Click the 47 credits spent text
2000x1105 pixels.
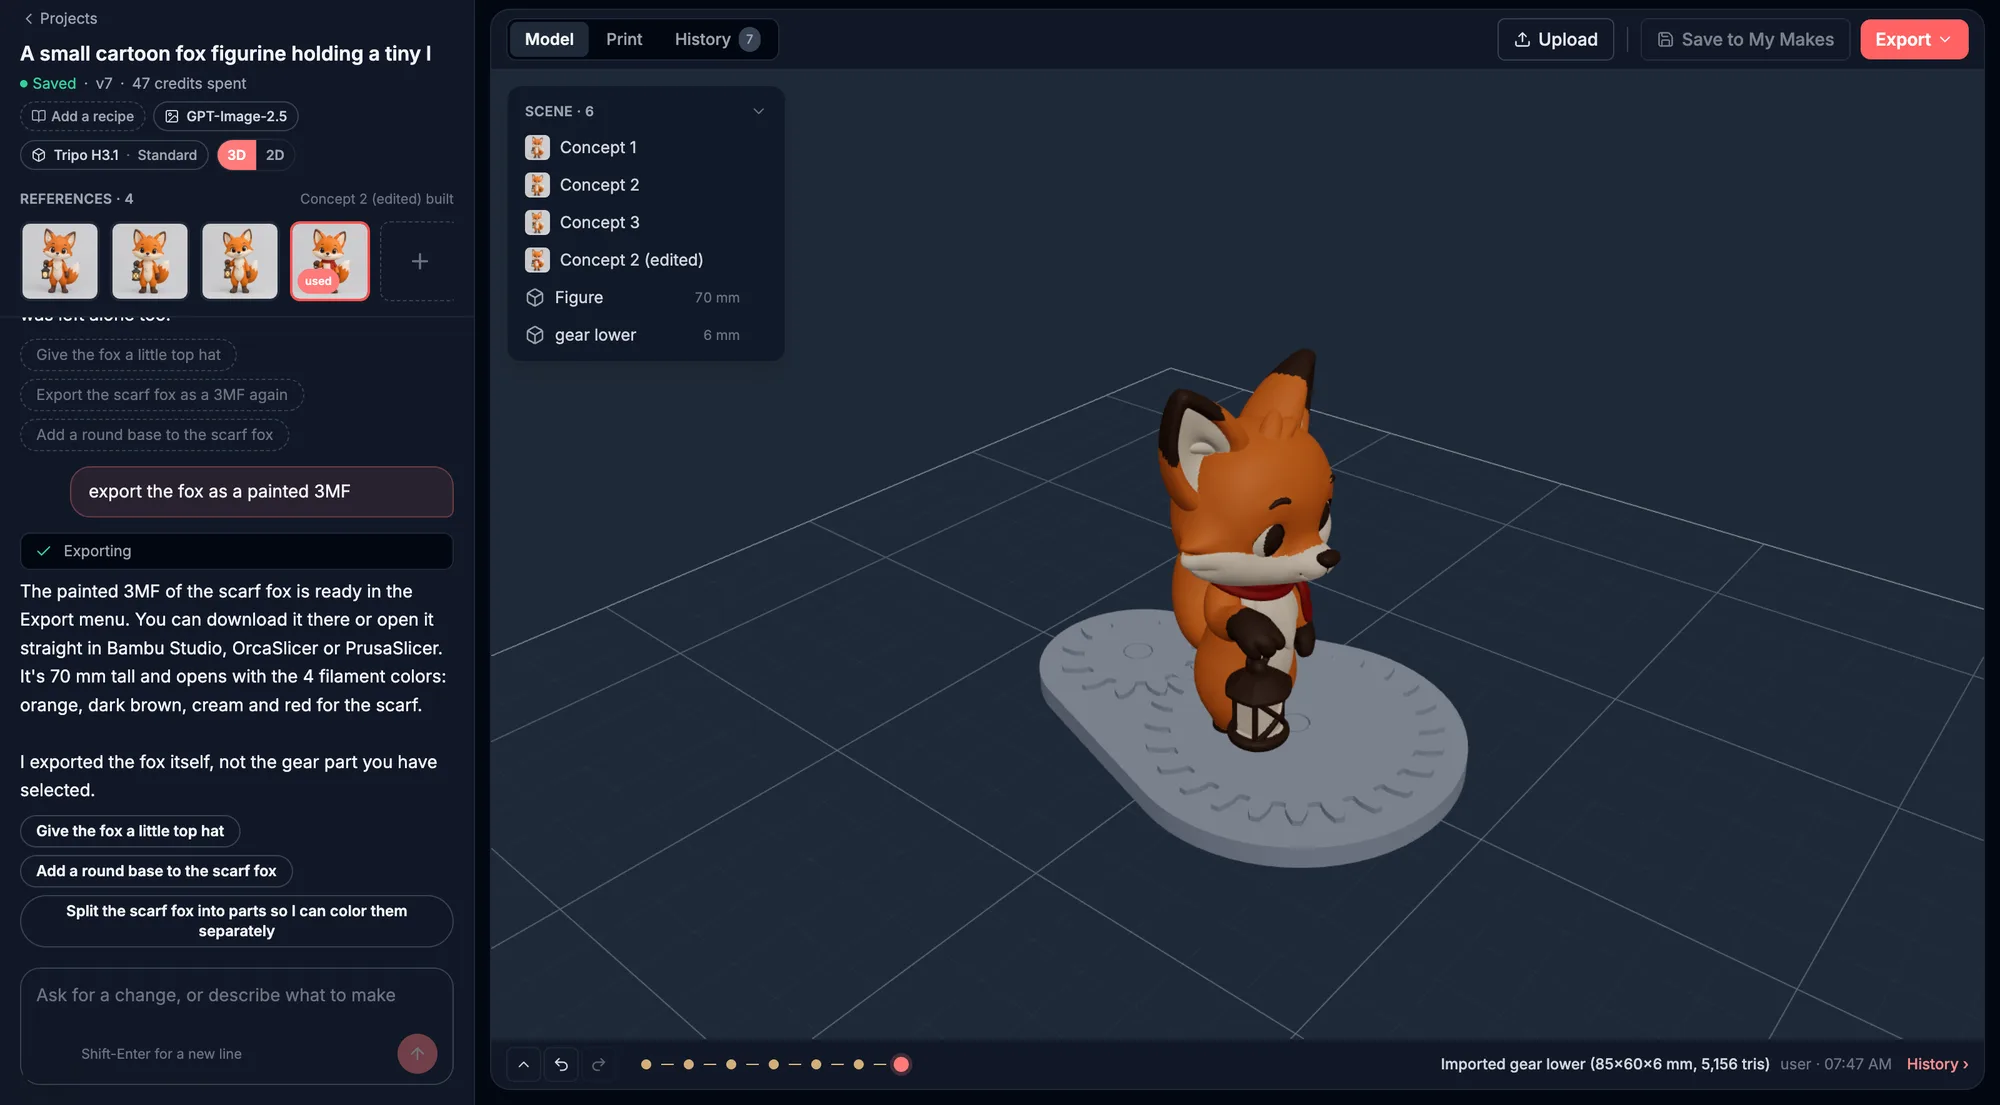tap(189, 83)
